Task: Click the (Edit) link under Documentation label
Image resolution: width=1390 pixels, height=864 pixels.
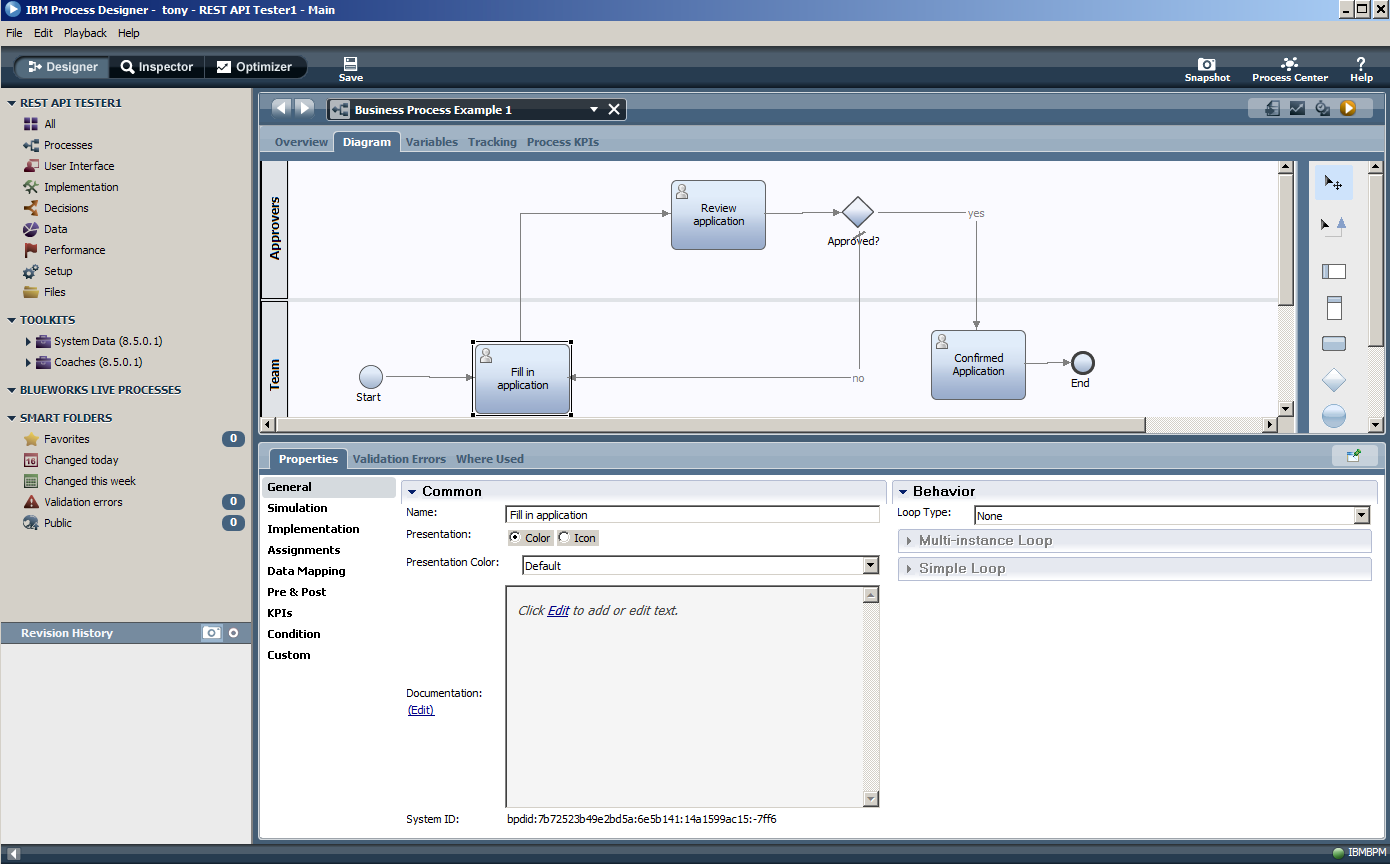Action: click(x=421, y=710)
